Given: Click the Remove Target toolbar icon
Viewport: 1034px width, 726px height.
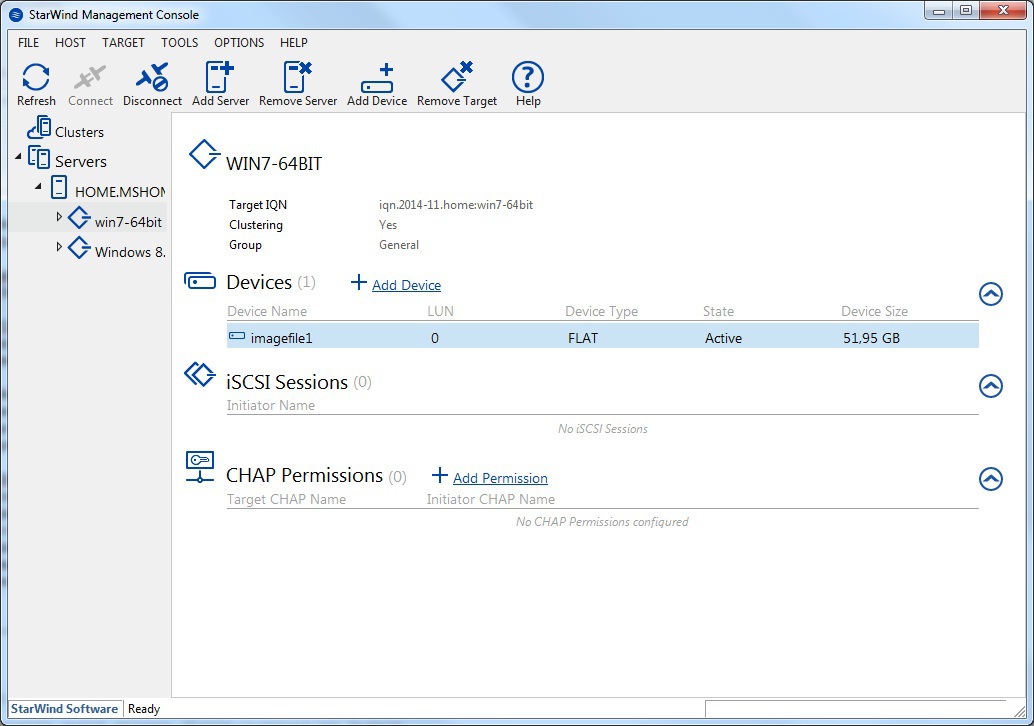Looking at the screenshot, I should click(x=457, y=76).
